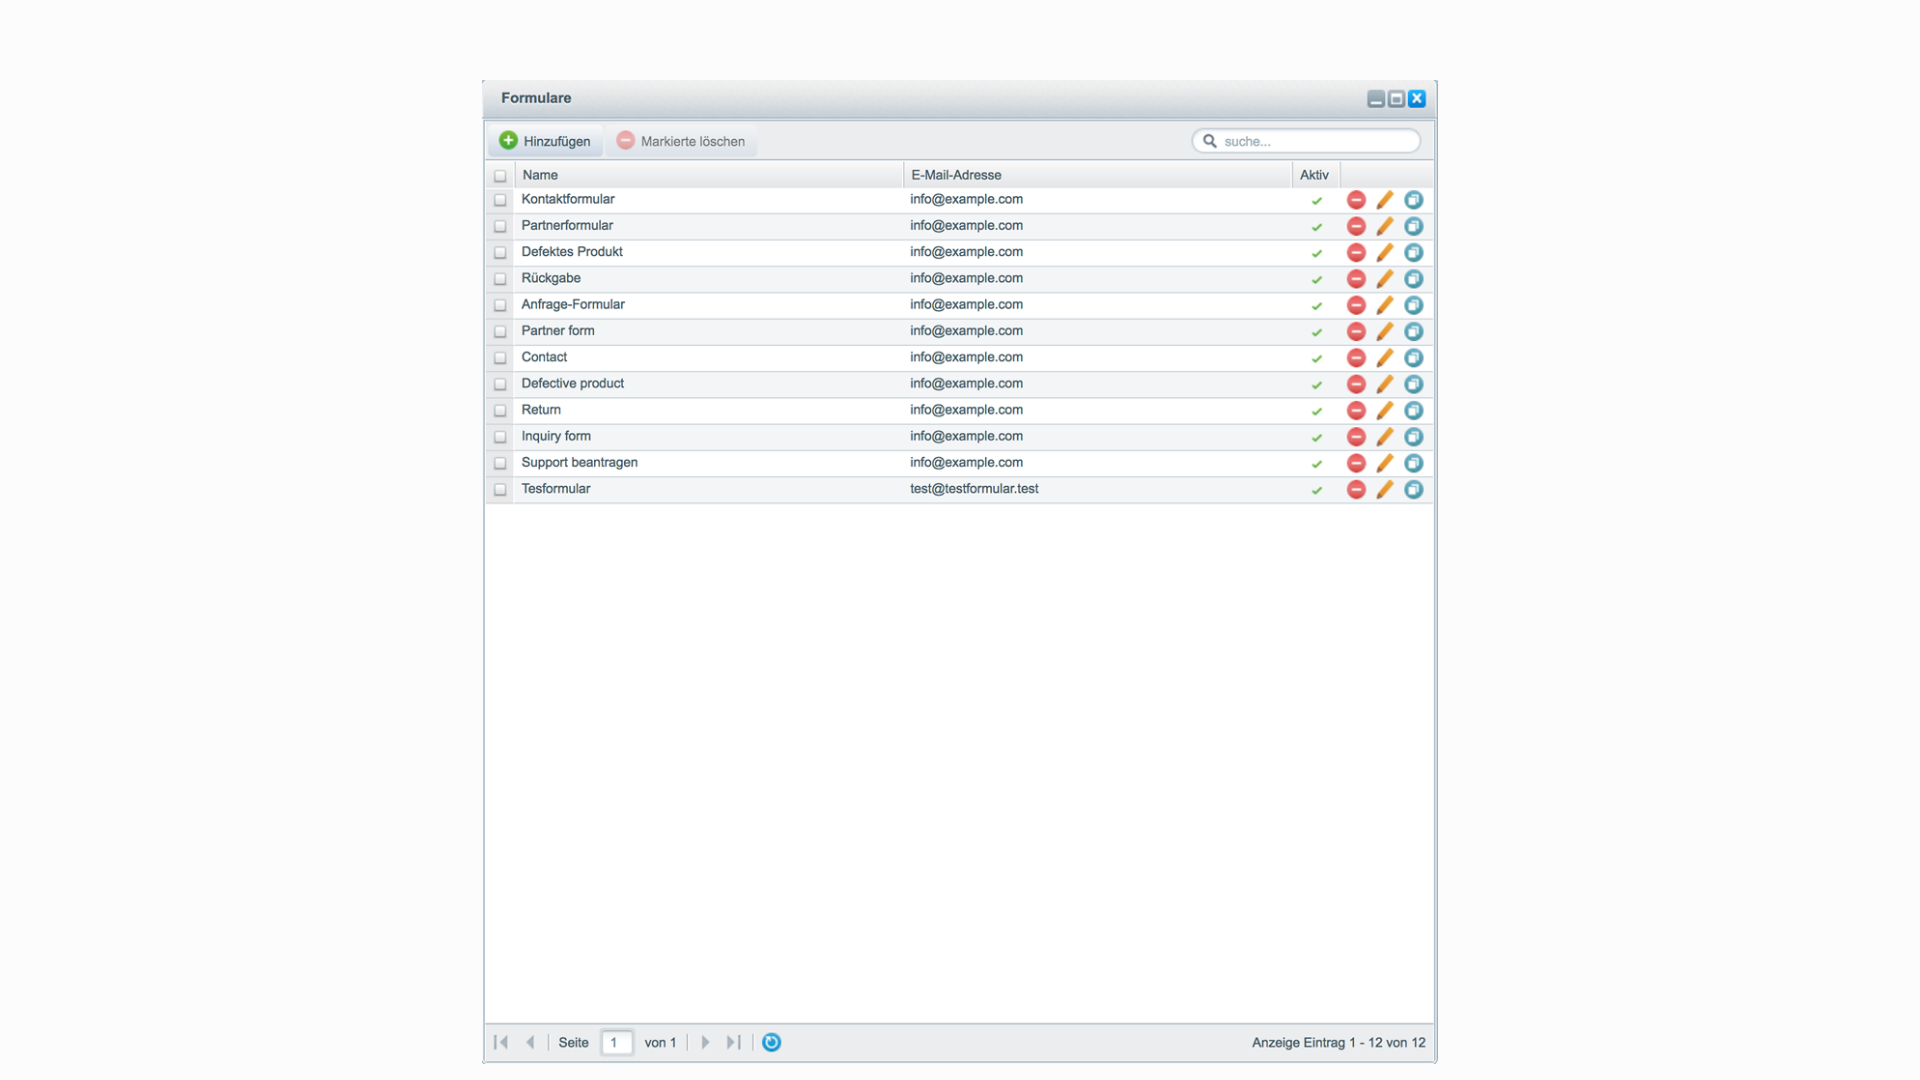
Task: Tick the Anfrage-Formular checkbox
Action: coord(500,305)
